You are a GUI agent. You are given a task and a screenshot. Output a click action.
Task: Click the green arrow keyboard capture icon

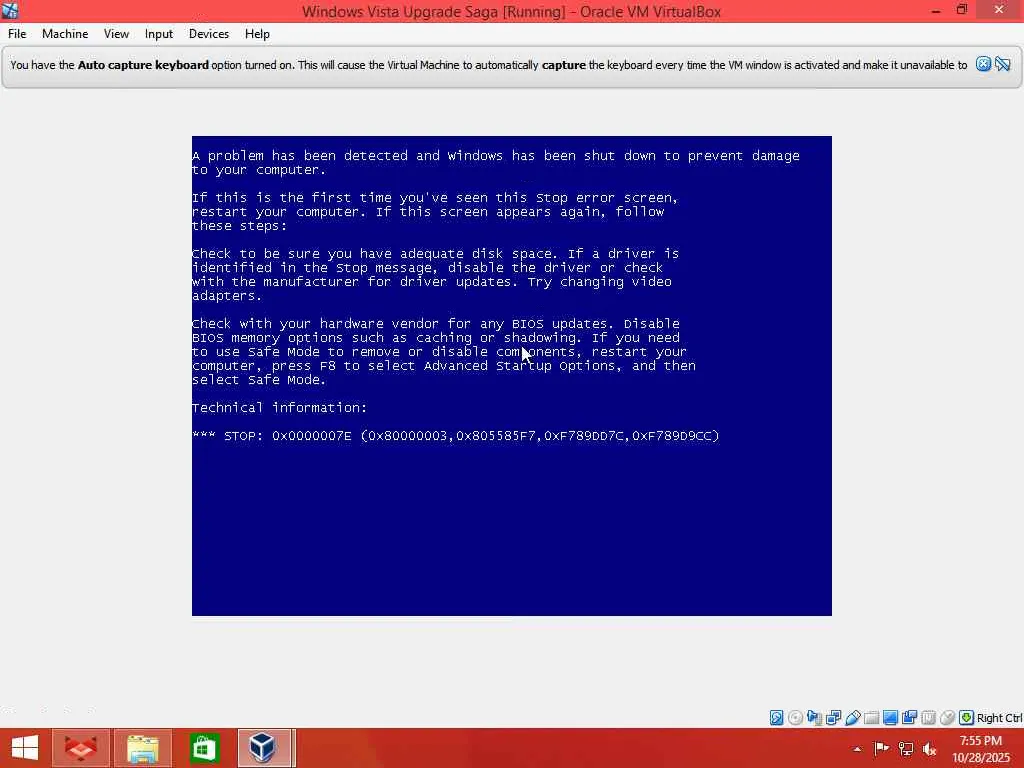point(967,718)
